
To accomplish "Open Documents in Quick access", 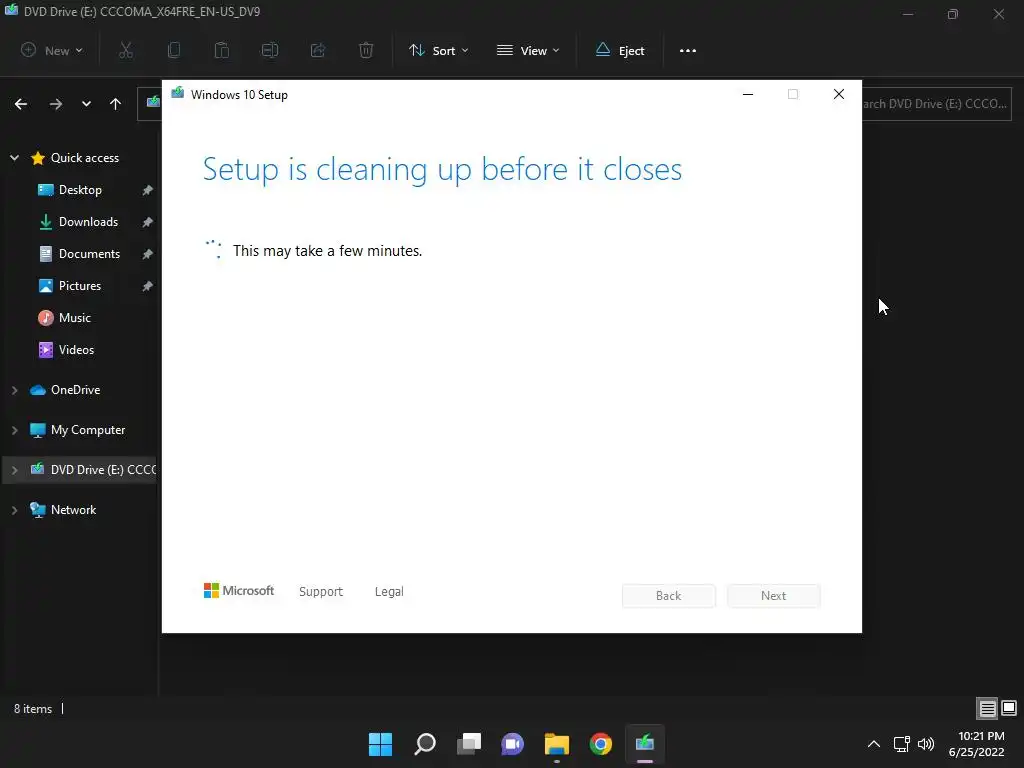I will pyautogui.click(x=89, y=253).
